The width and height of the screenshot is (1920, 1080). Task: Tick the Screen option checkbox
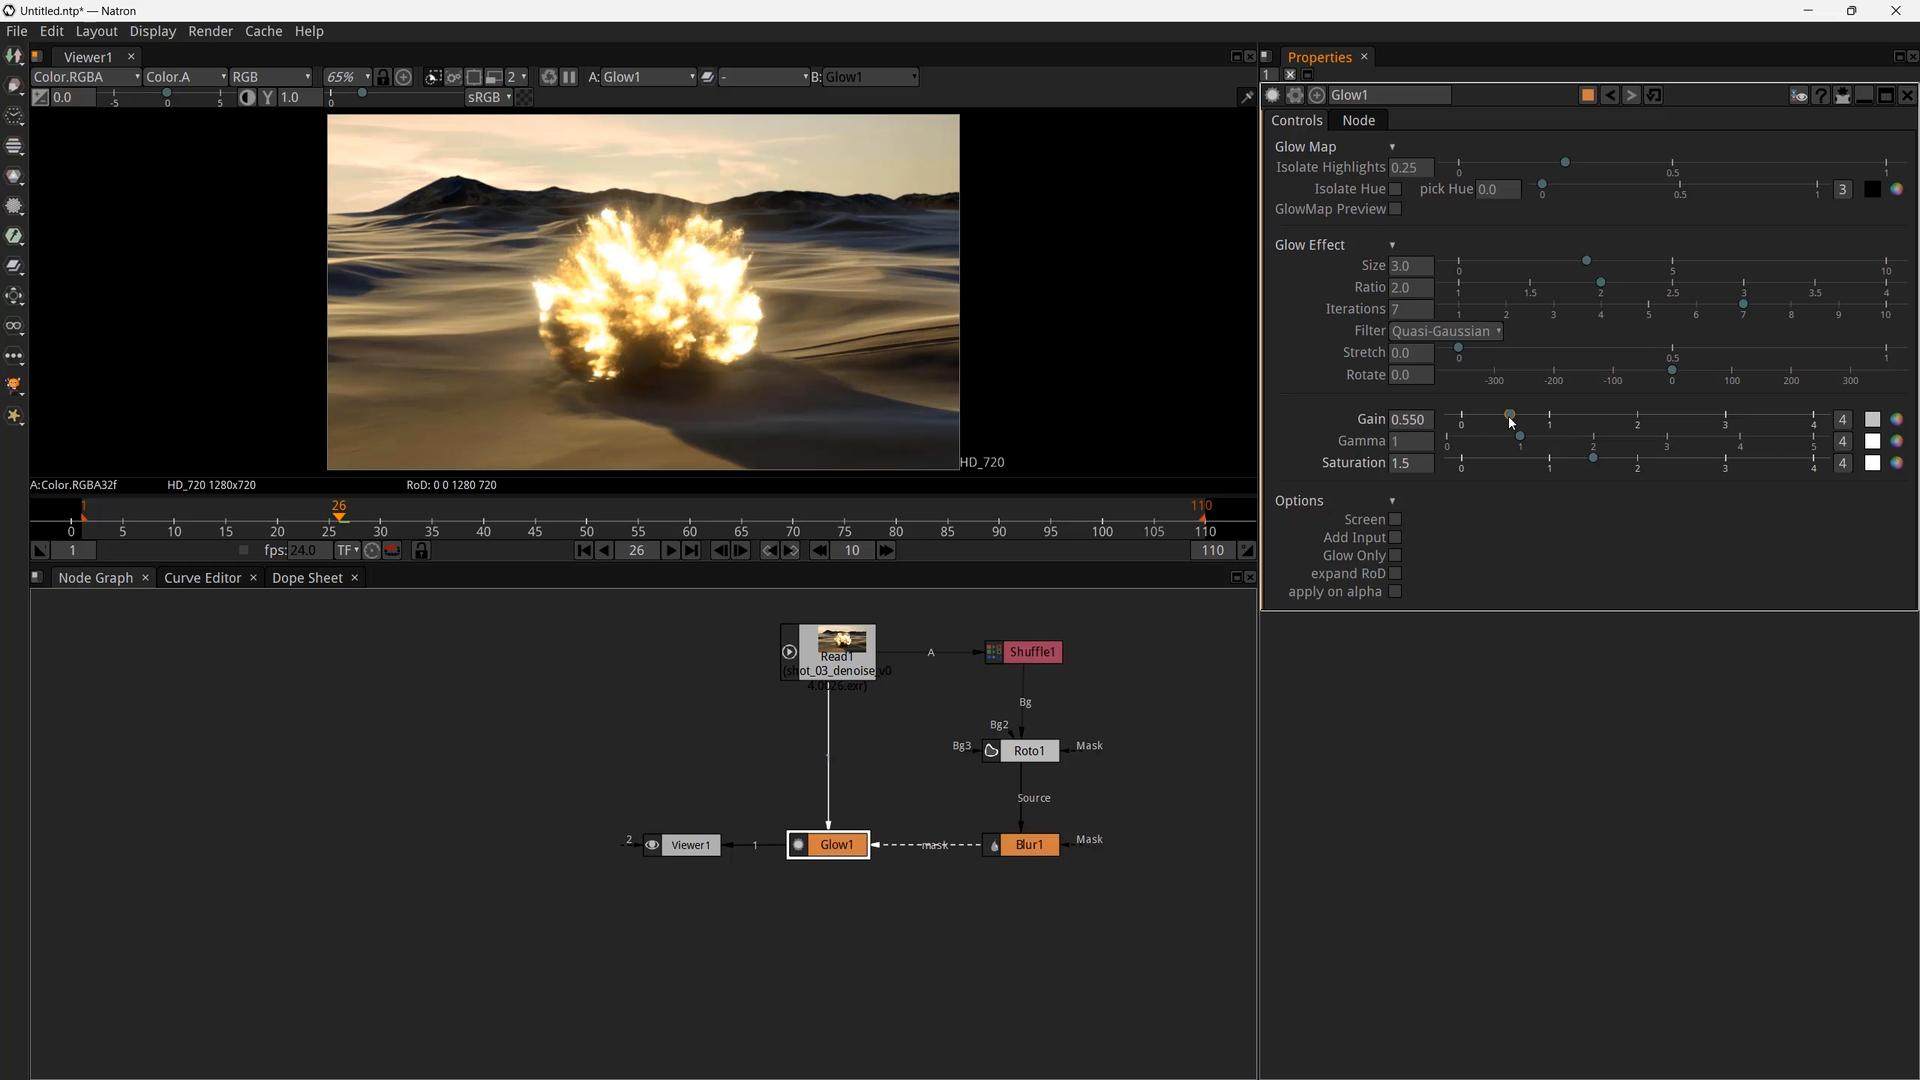[1395, 519]
